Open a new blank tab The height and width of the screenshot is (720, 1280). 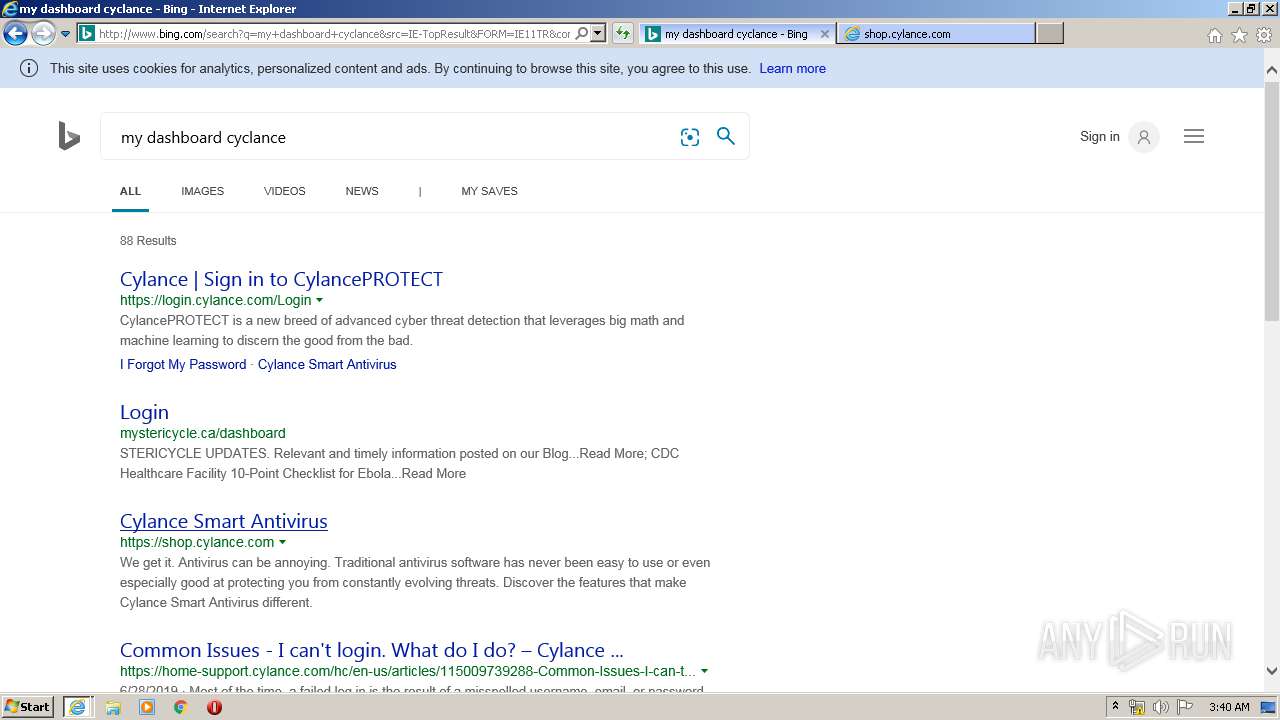coord(1050,34)
